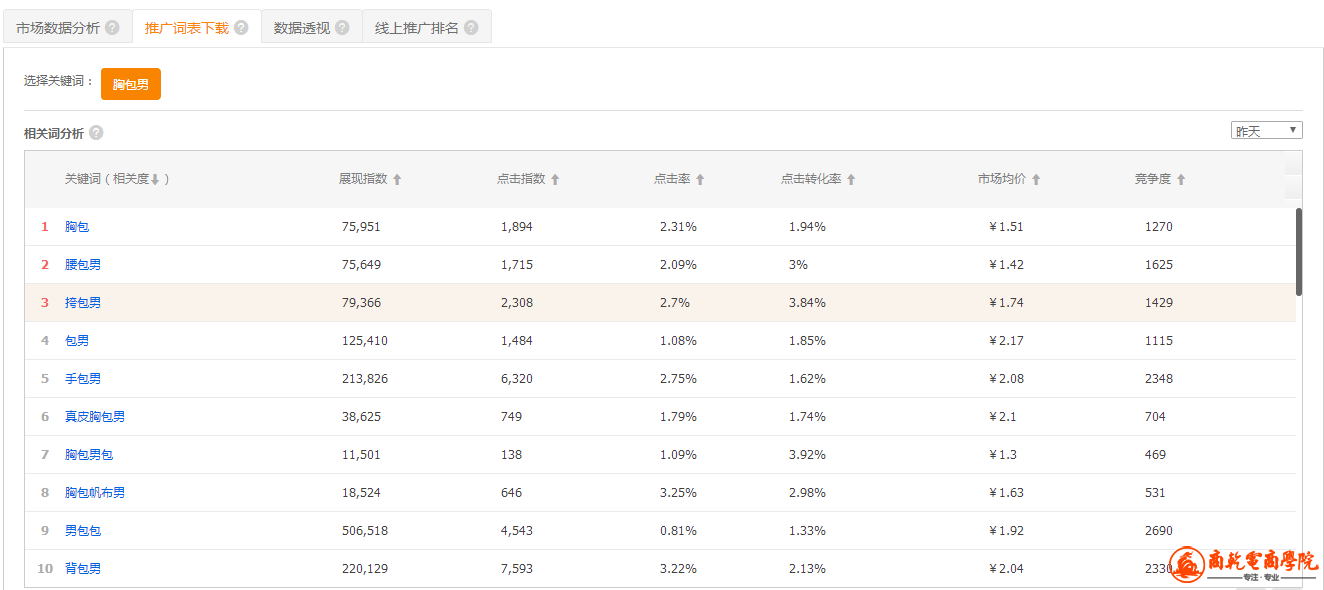The height and width of the screenshot is (590, 1324).
Task: Click the table's vertical scrollbar thumb
Action: click(1299, 252)
